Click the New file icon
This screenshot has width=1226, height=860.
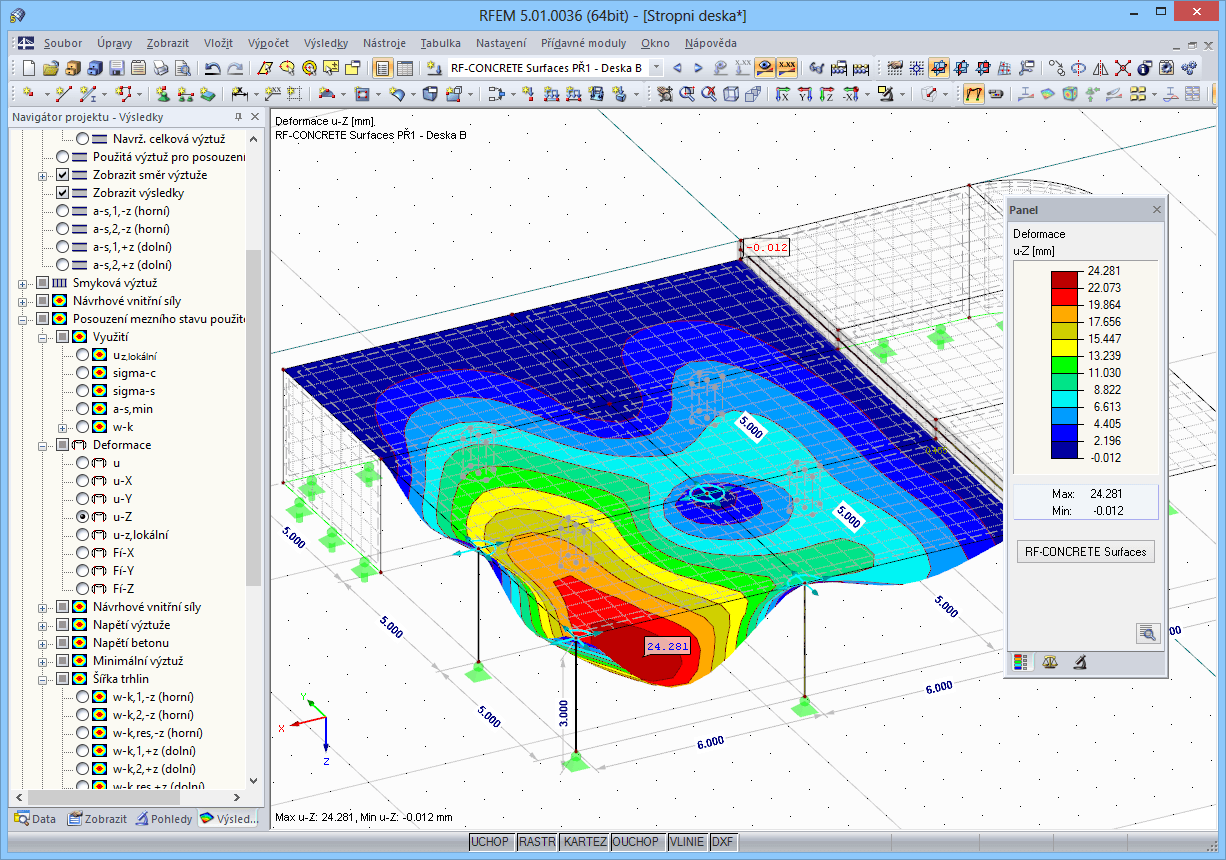coord(28,68)
